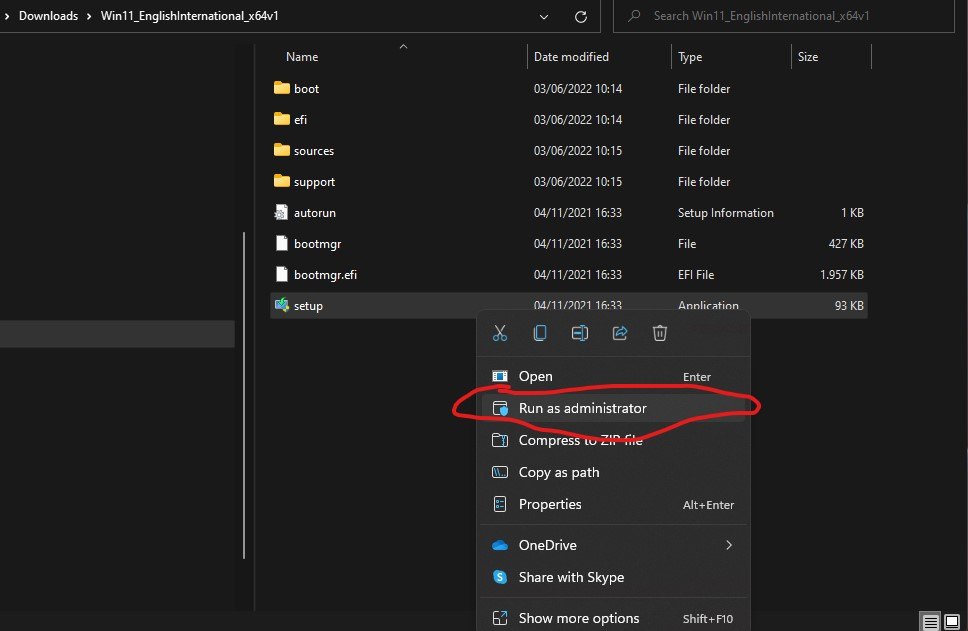Select Show more options
This screenshot has width=968, height=631.
pyautogui.click(x=613, y=618)
